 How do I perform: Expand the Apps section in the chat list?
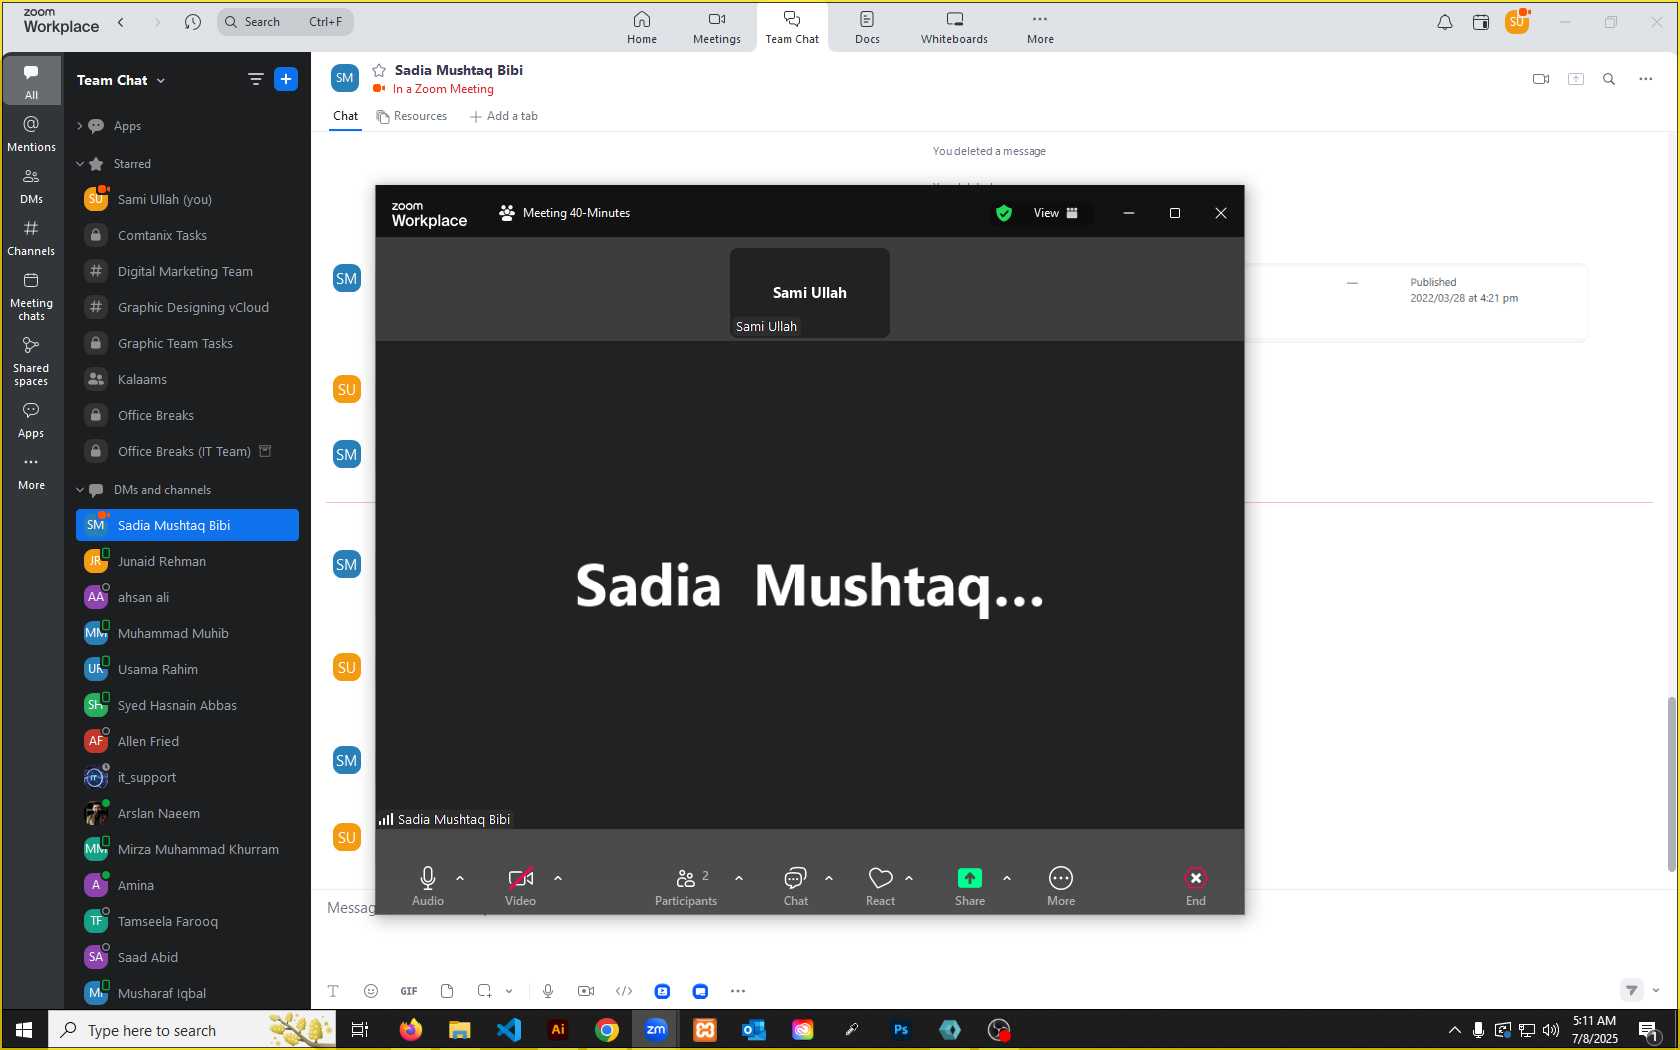pyautogui.click(x=80, y=126)
